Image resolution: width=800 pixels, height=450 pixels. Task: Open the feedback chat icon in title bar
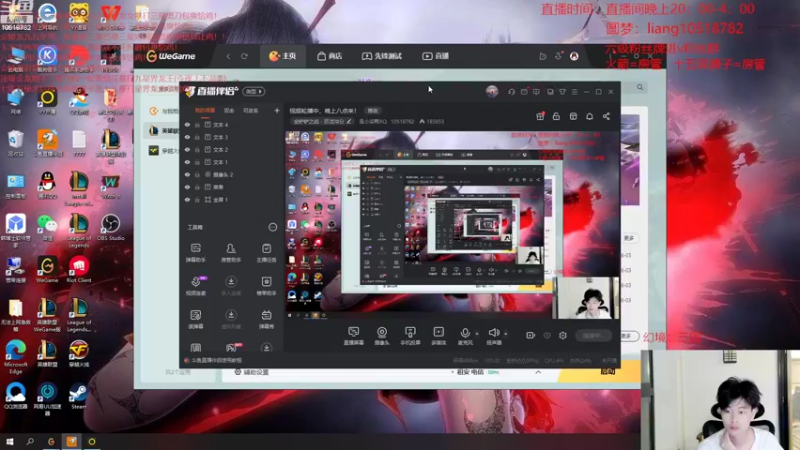(x=536, y=92)
